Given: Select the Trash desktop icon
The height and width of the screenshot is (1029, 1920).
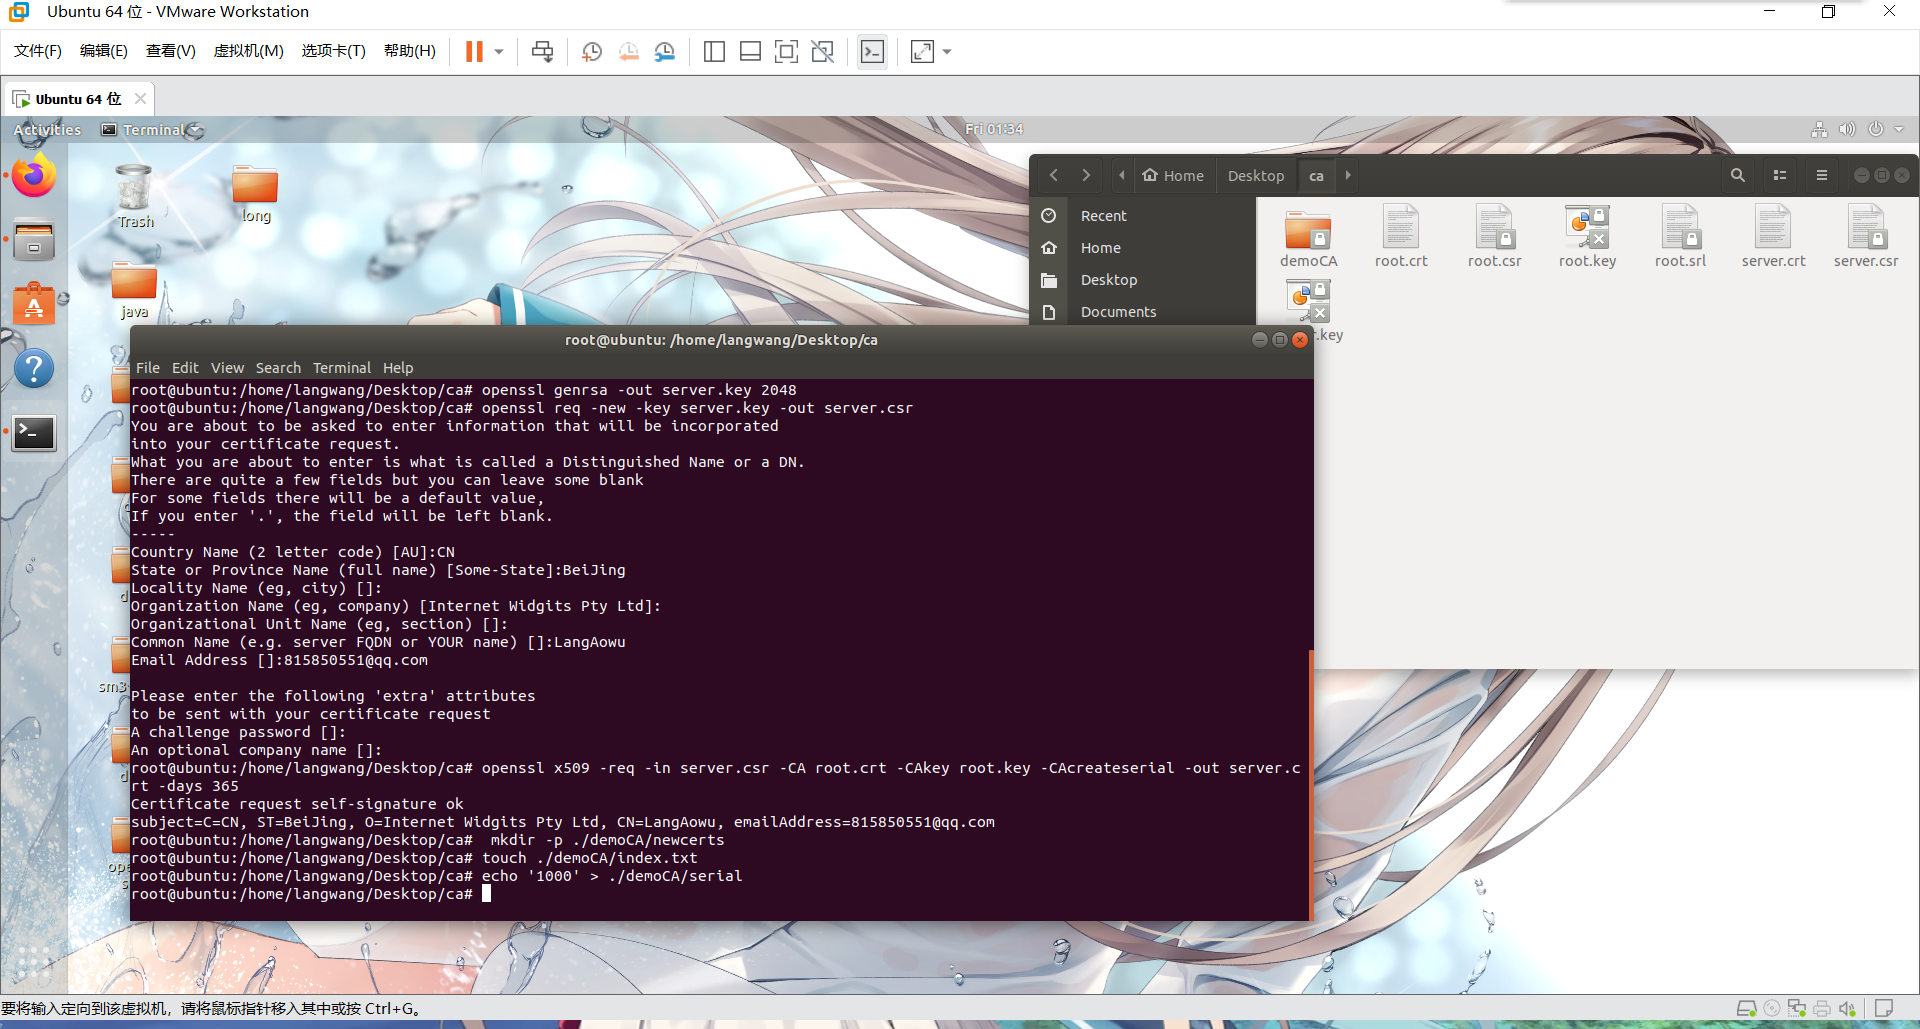Looking at the screenshot, I should pyautogui.click(x=135, y=197).
